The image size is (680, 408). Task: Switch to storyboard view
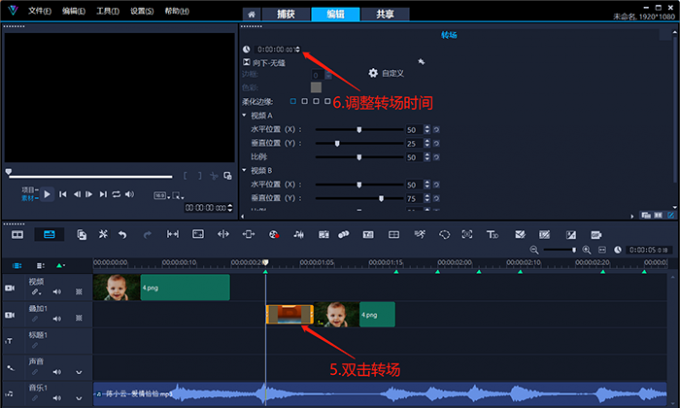point(17,234)
